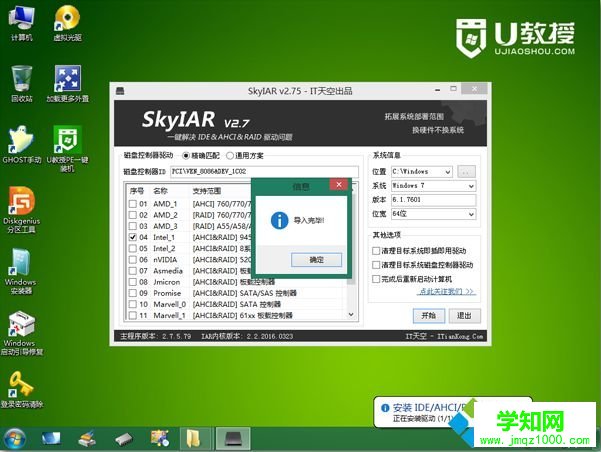Click the 确定 button in dialog
Screen dimensions: 601x452
[x=317, y=260]
